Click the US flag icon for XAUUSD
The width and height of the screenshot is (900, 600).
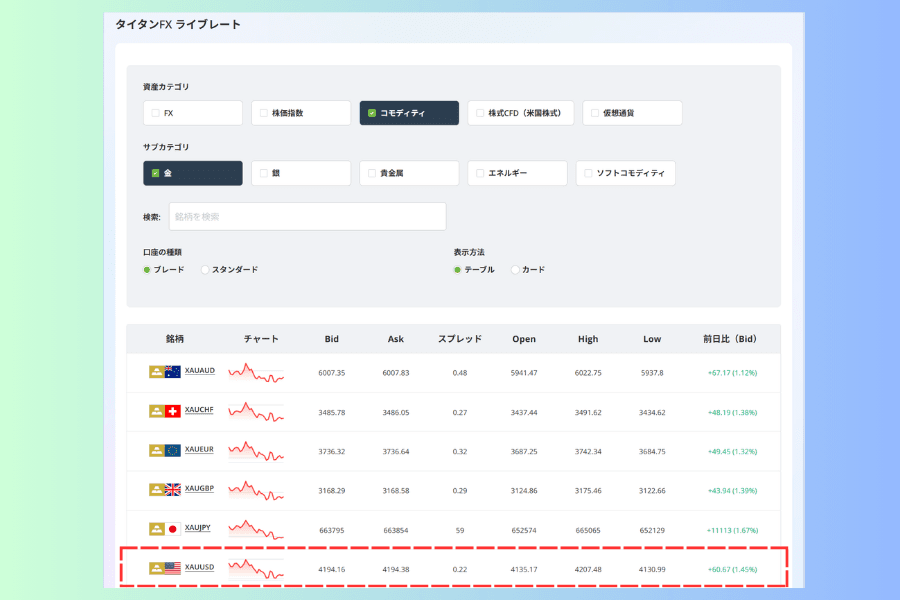tap(173, 568)
